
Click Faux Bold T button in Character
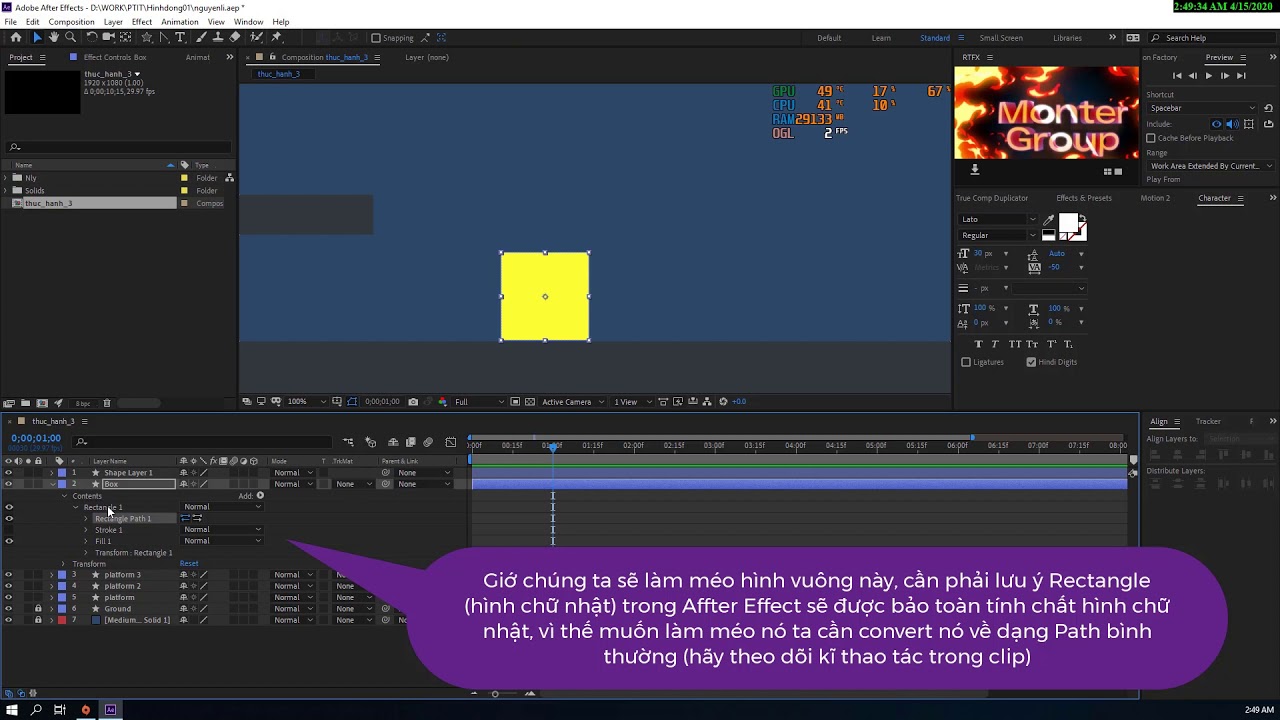point(978,344)
